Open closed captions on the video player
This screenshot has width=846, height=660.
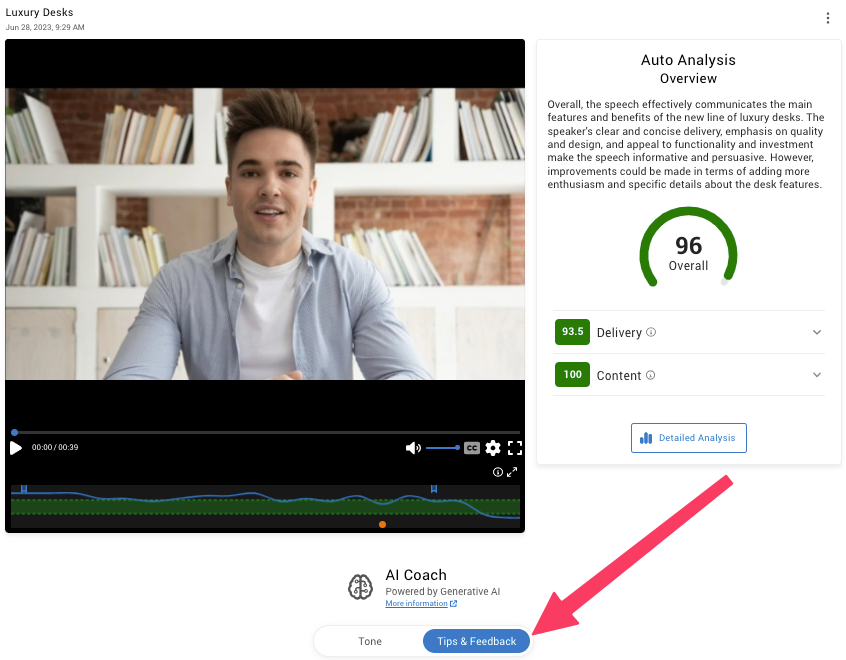point(472,448)
